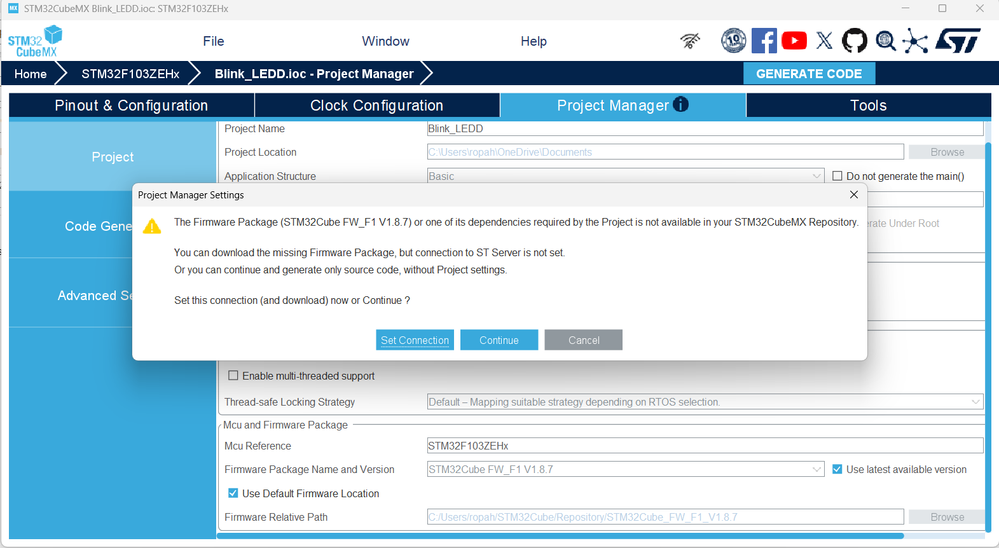Viewport: 999px width, 548px height.
Task: Uncheck Use Default Firmware Location
Action: click(x=233, y=493)
